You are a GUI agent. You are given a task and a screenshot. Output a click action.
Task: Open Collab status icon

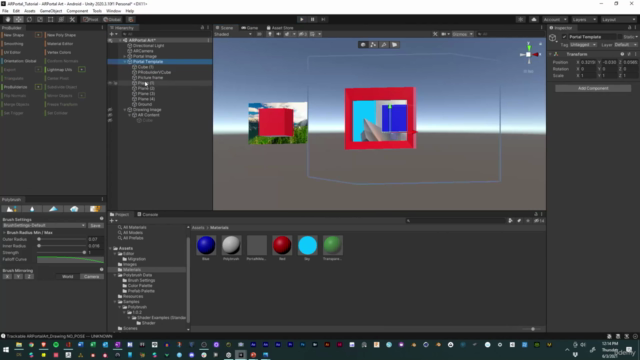(520, 20)
